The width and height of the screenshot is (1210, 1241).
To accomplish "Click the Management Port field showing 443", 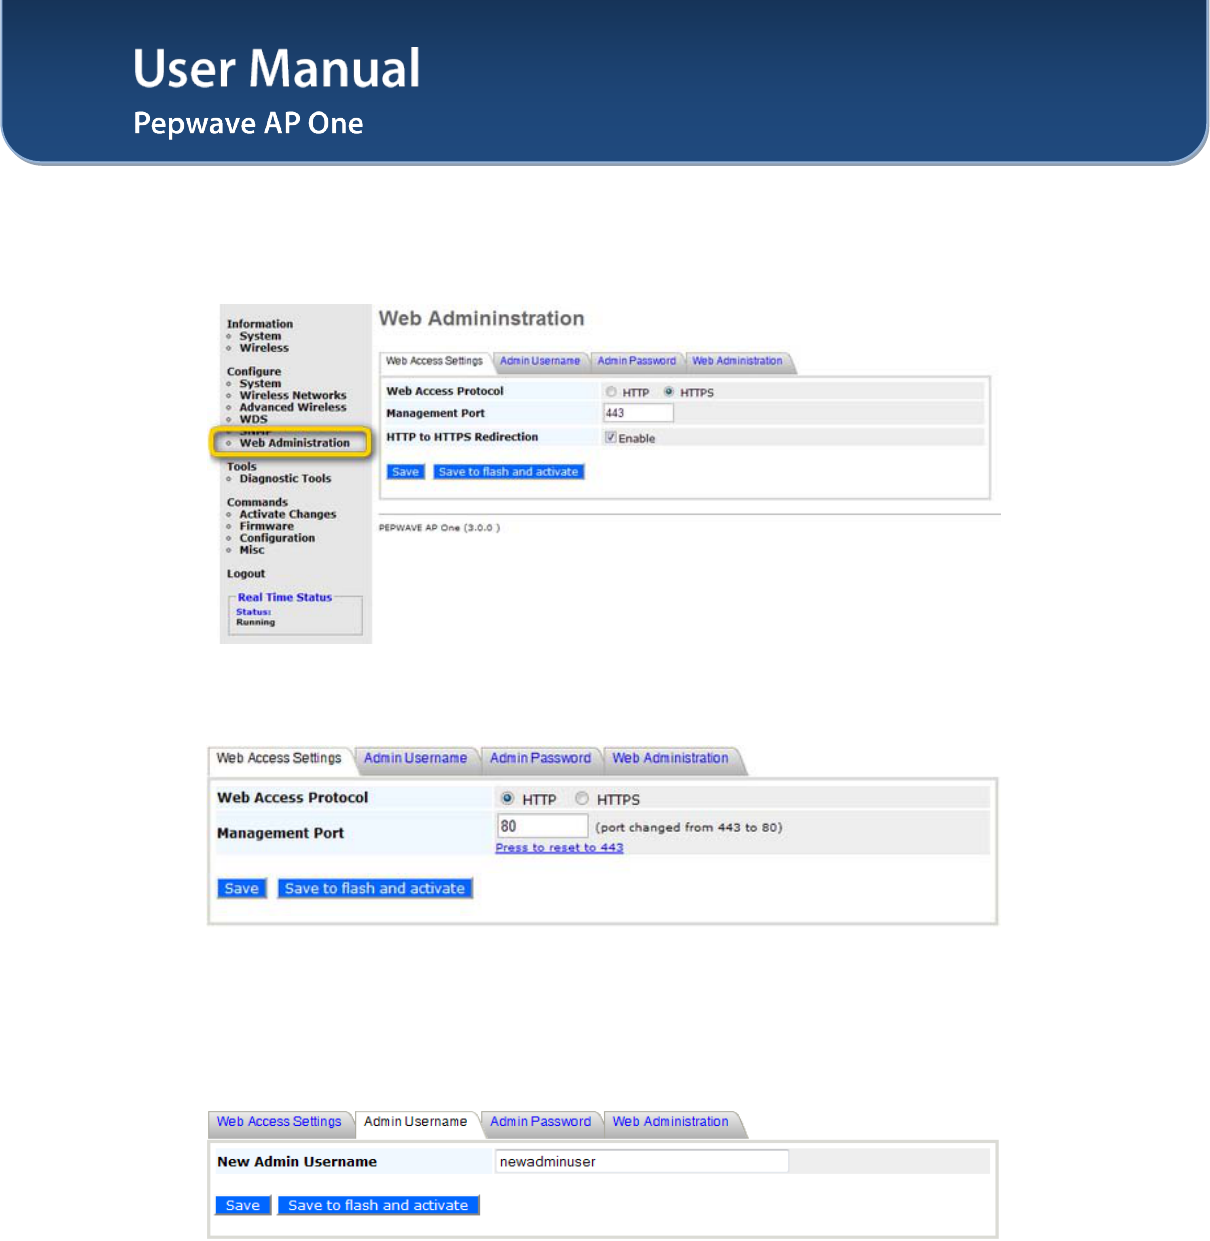I will (638, 413).
